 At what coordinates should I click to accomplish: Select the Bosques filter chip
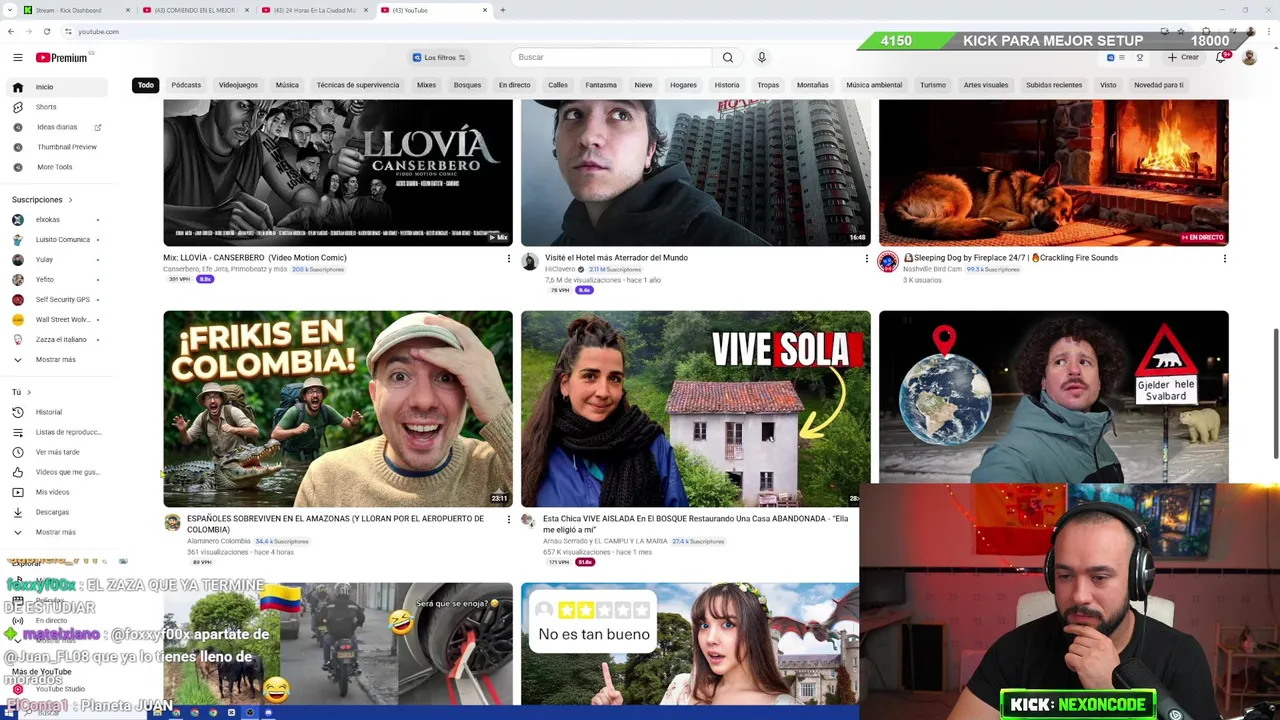pyautogui.click(x=467, y=85)
